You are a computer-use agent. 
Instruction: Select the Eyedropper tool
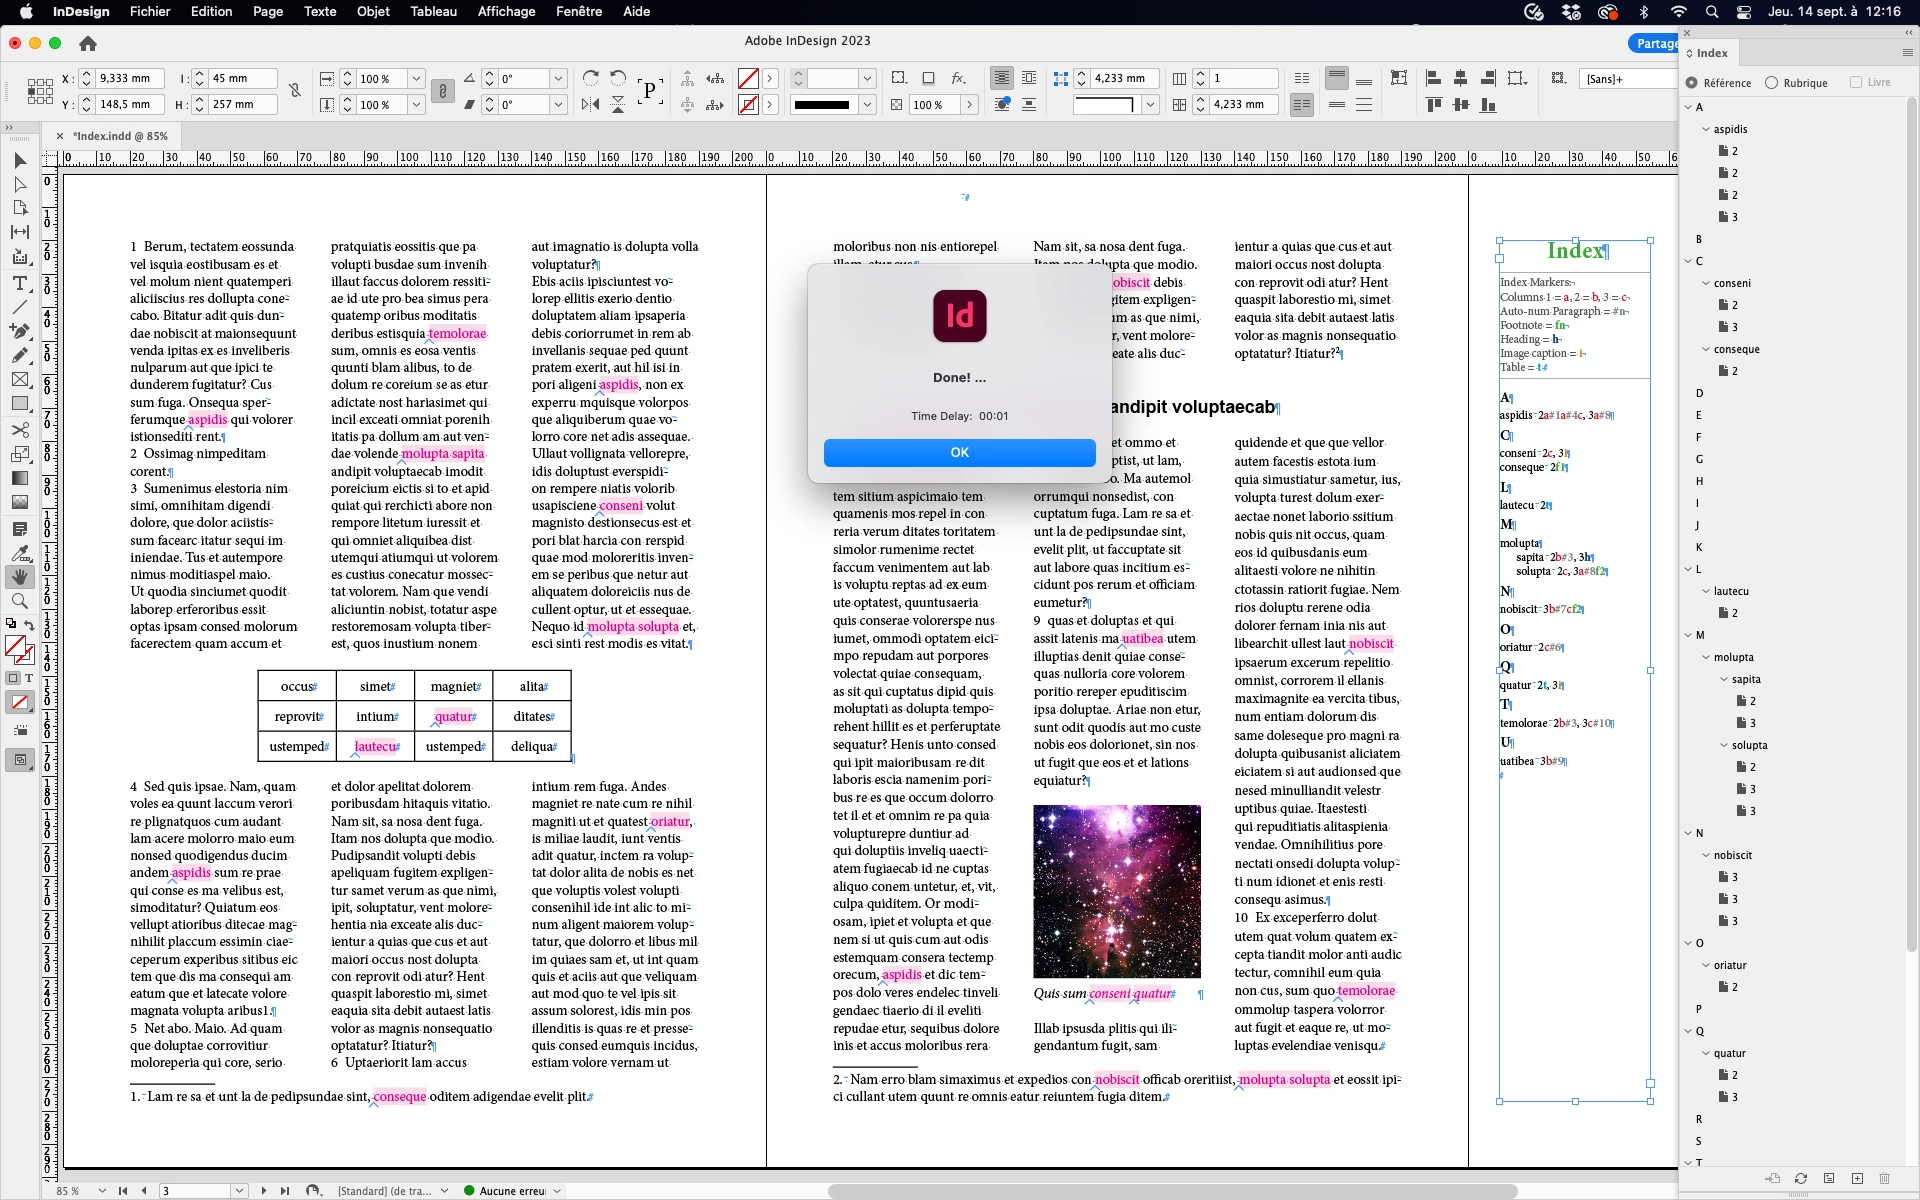19,553
